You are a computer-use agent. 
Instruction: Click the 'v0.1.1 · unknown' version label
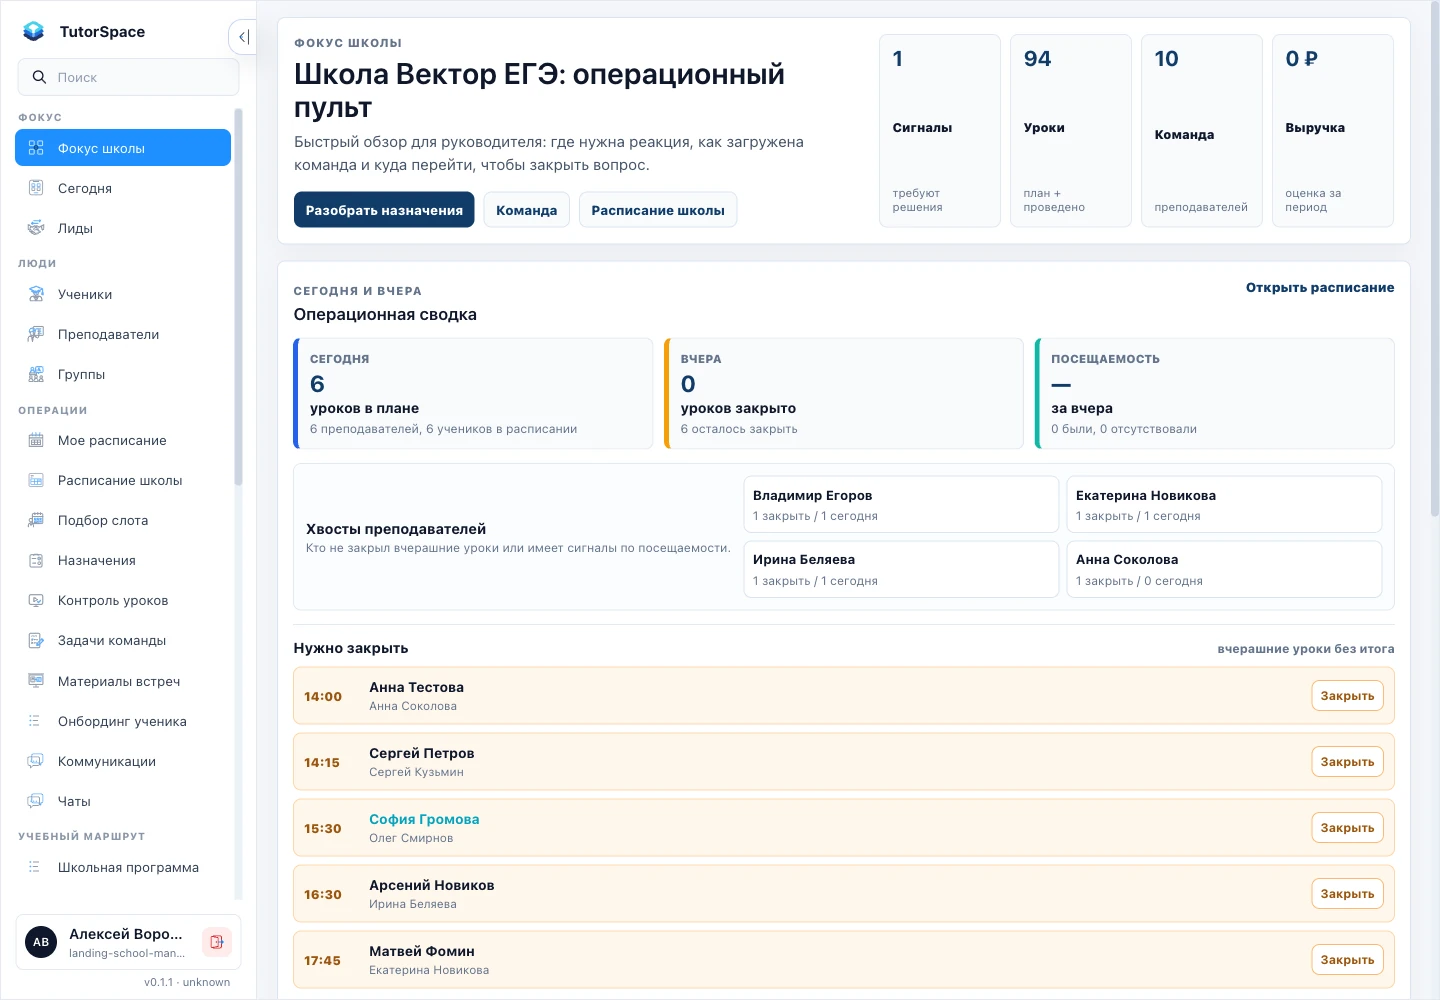tap(187, 982)
